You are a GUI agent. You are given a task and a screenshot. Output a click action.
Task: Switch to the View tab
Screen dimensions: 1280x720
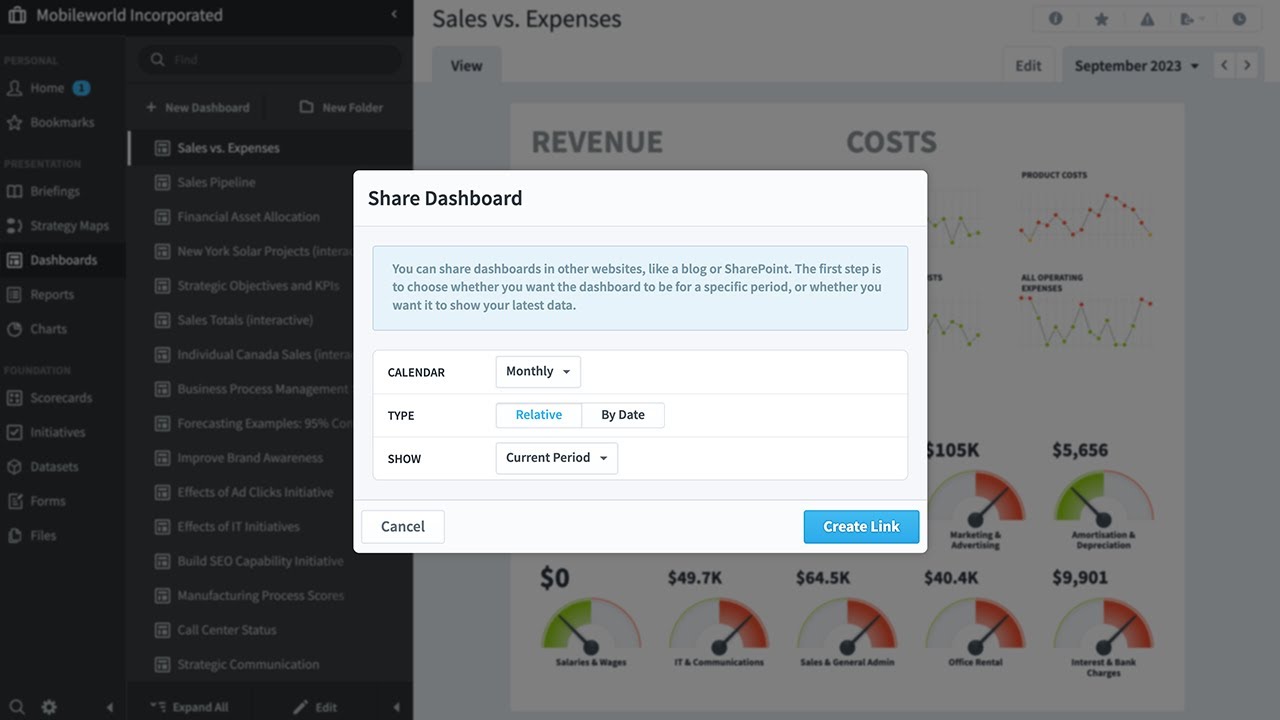point(466,66)
